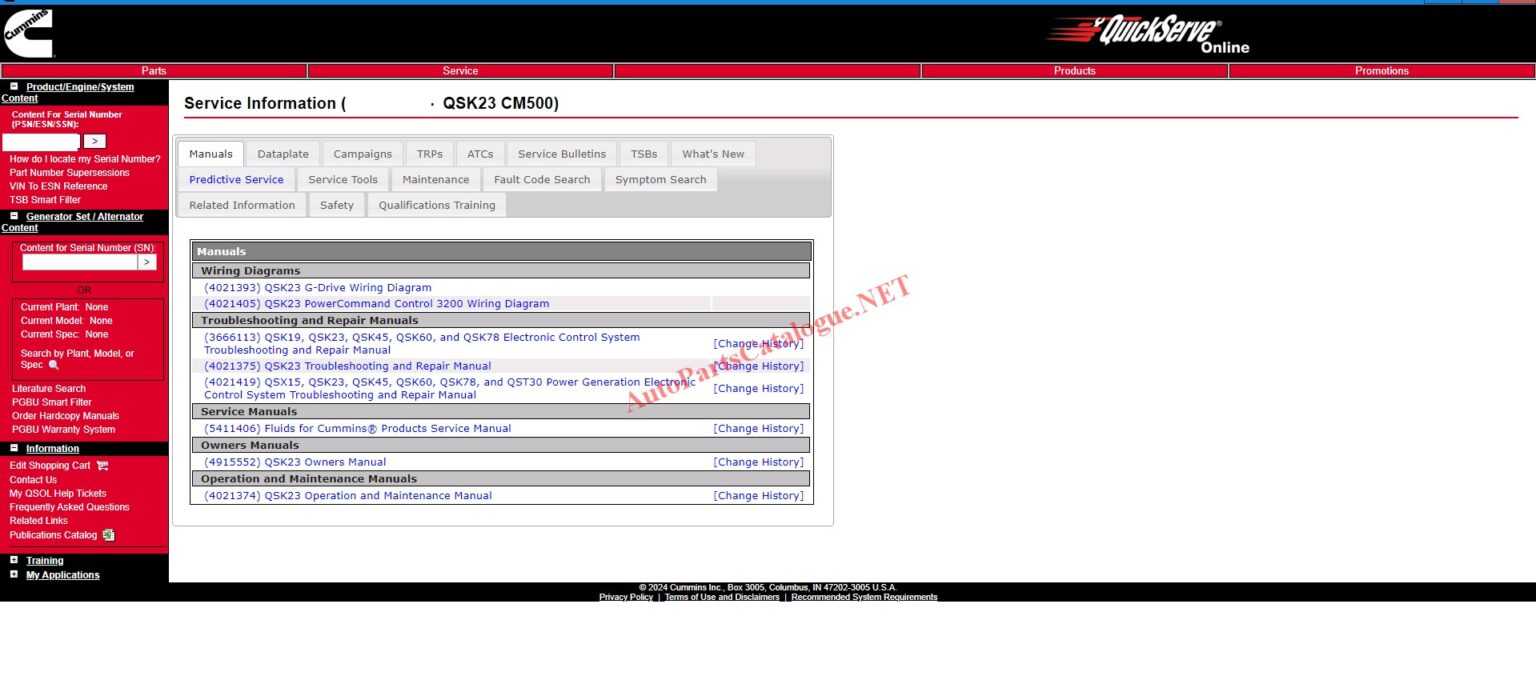Click the arrow beside Generator Set serial field
Image resolution: width=1536 pixels, height=688 pixels.
coord(146,261)
